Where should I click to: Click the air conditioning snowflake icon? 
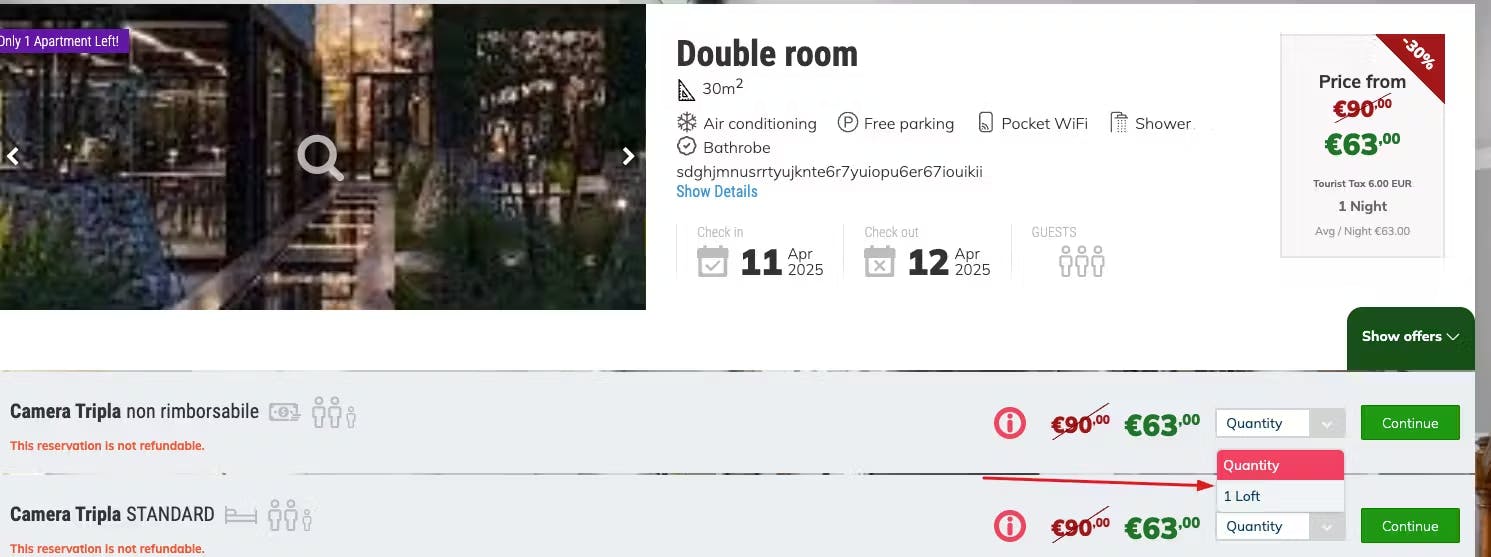pos(687,123)
